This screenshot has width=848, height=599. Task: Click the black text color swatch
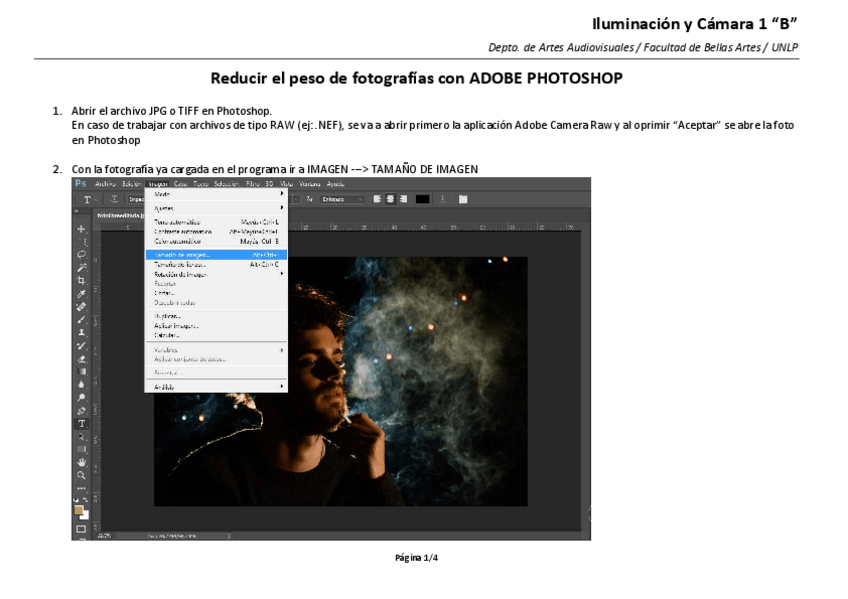(423, 199)
